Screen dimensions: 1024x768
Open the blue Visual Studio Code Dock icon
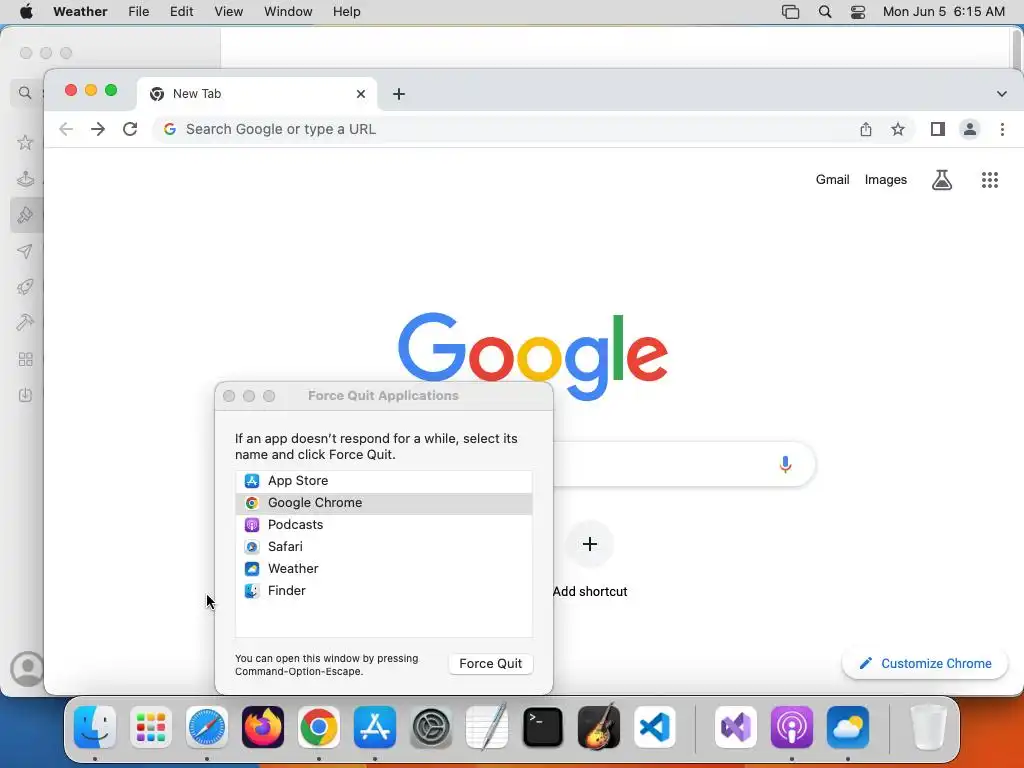(654, 727)
